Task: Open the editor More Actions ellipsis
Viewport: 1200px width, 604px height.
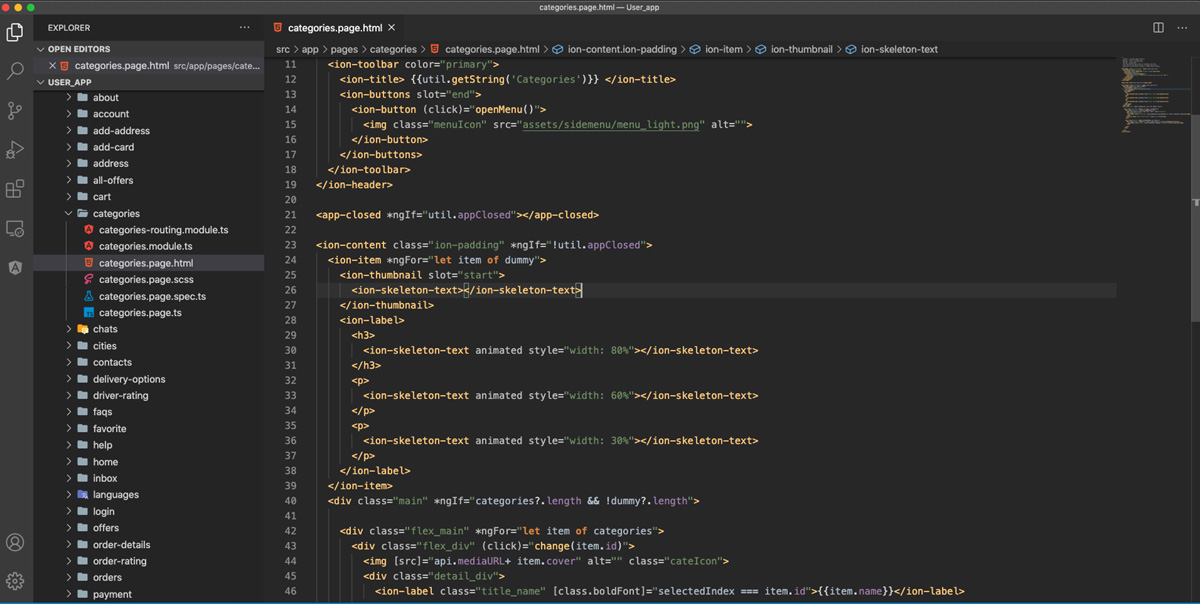Action: click(x=1183, y=28)
